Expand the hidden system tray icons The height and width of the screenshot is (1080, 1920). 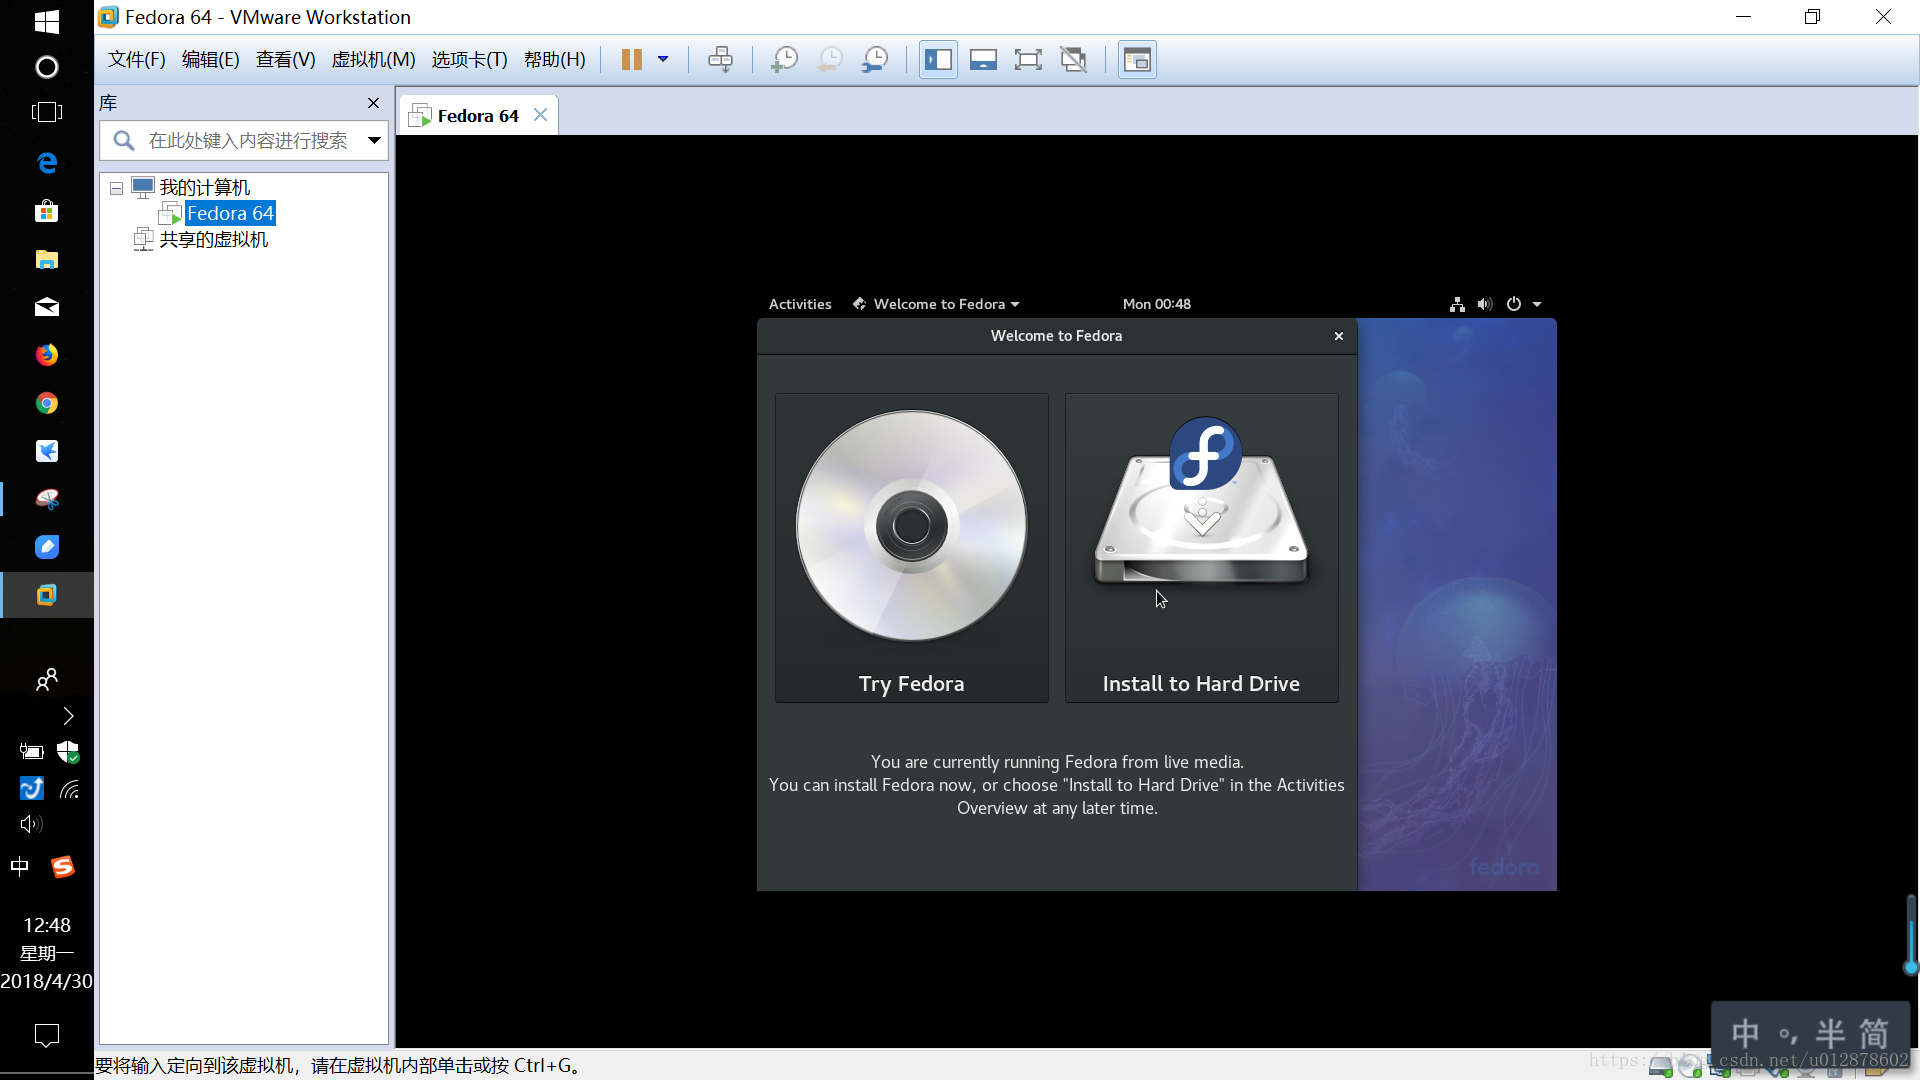coord(68,716)
